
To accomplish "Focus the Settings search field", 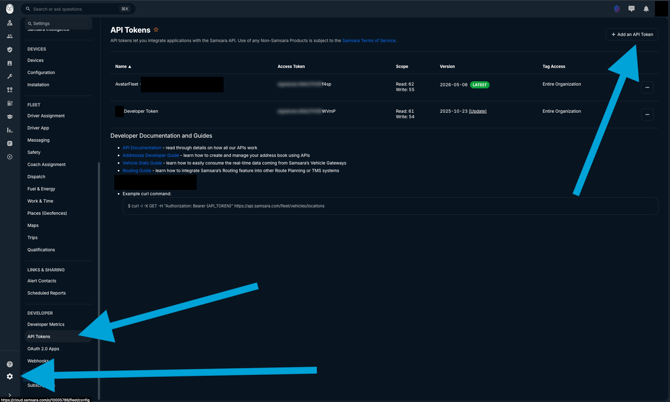I will coord(59,23).
